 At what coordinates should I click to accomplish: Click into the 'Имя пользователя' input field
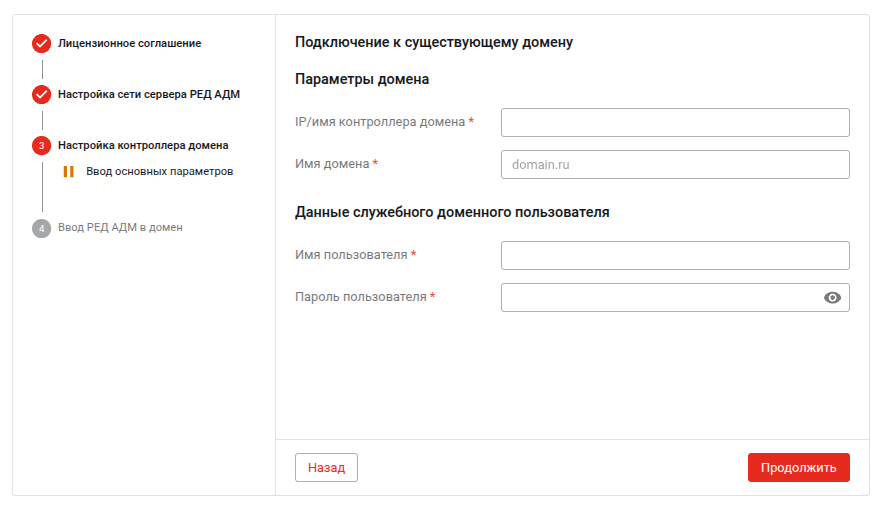click(x=674, y=255)
